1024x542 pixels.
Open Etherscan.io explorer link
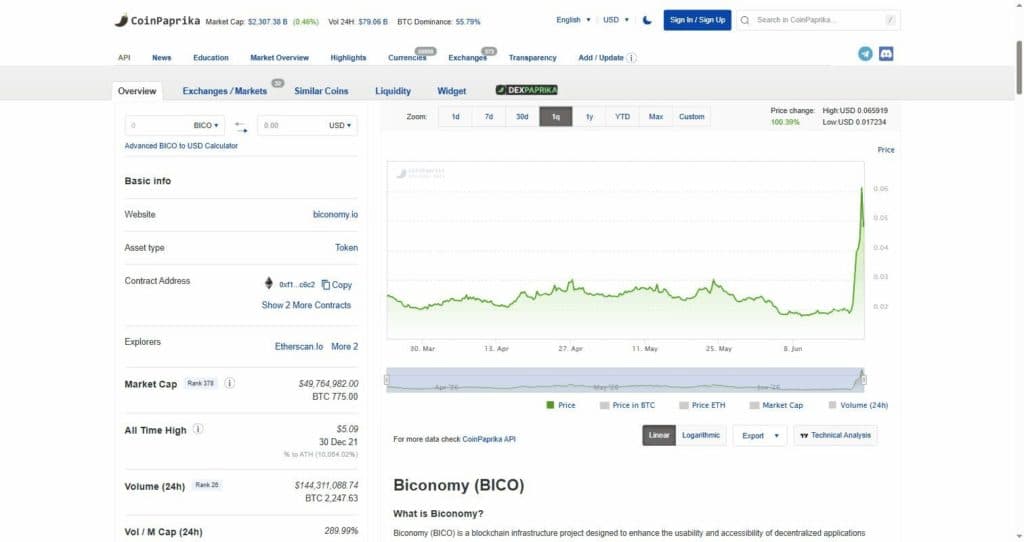[298, 347]
